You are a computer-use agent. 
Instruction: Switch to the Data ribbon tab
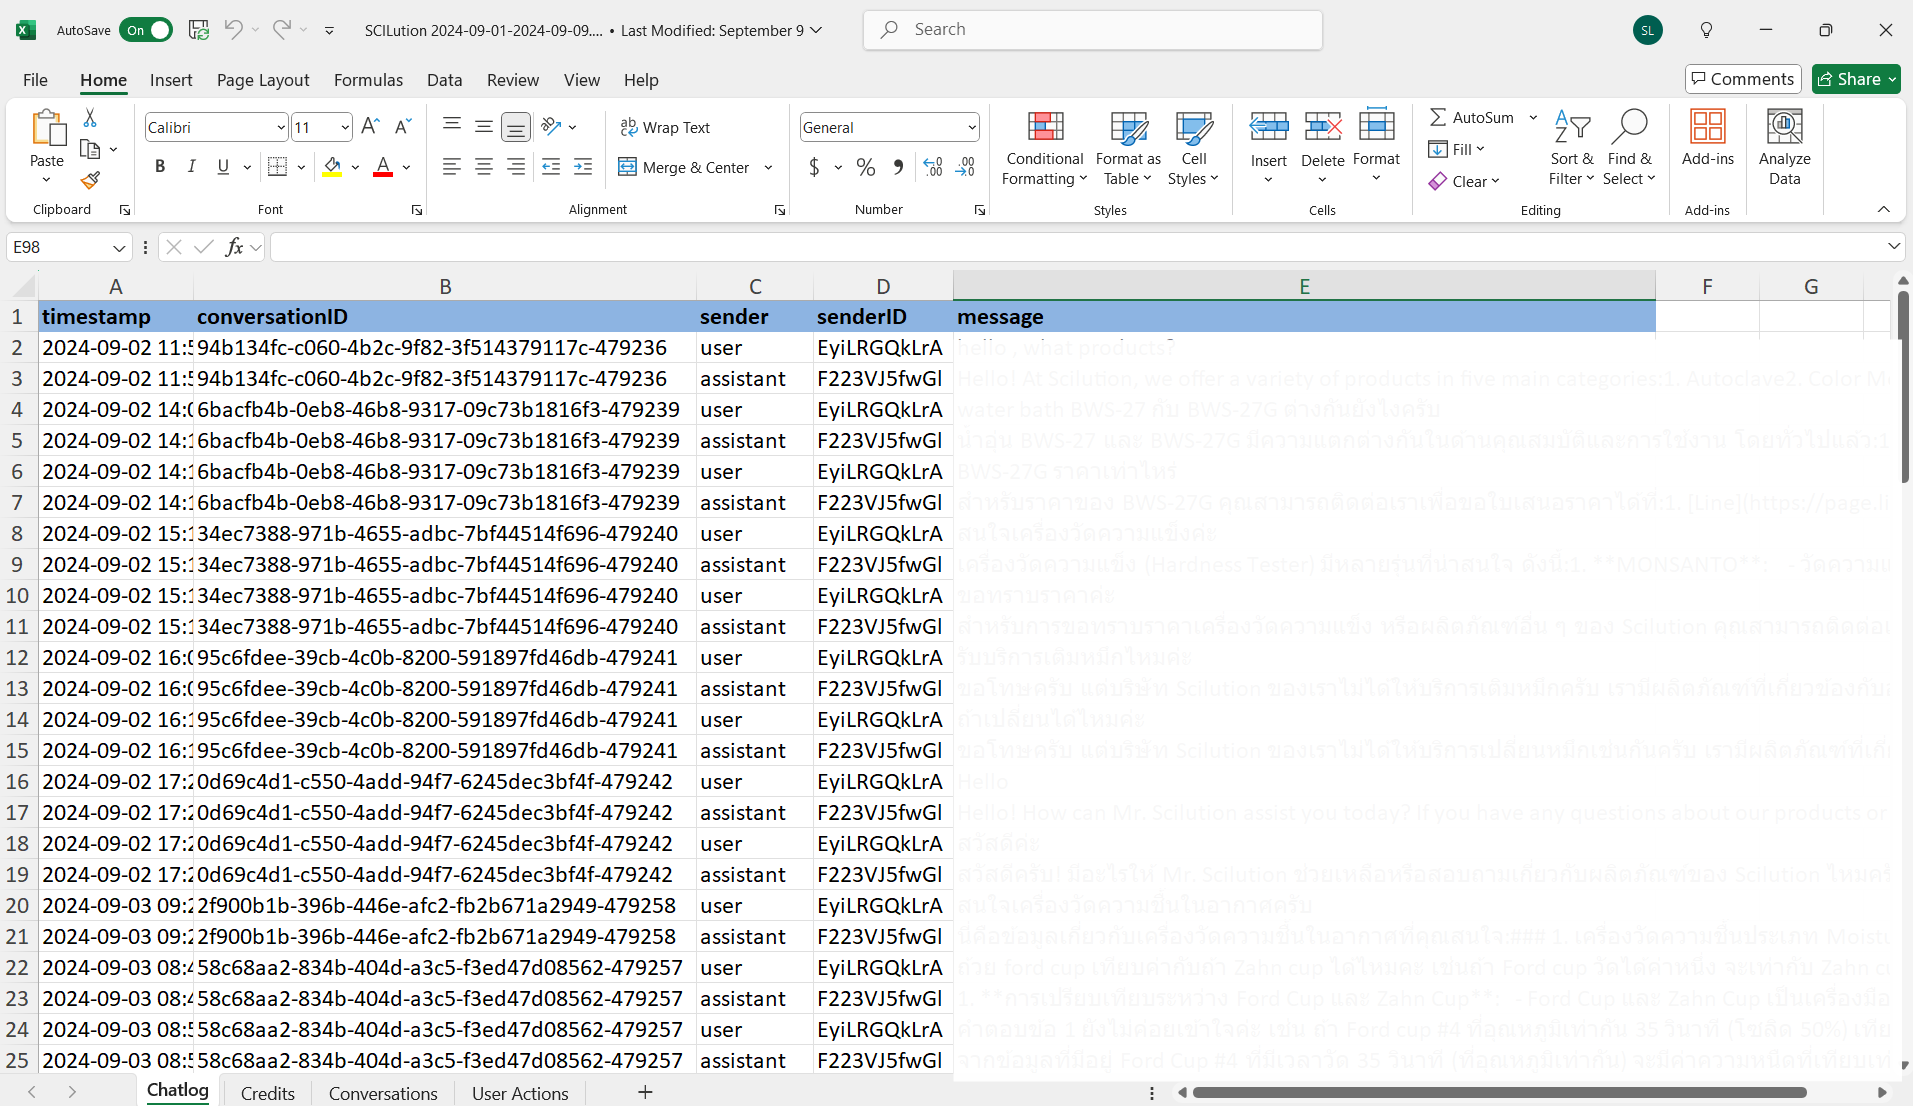point(444,80)
